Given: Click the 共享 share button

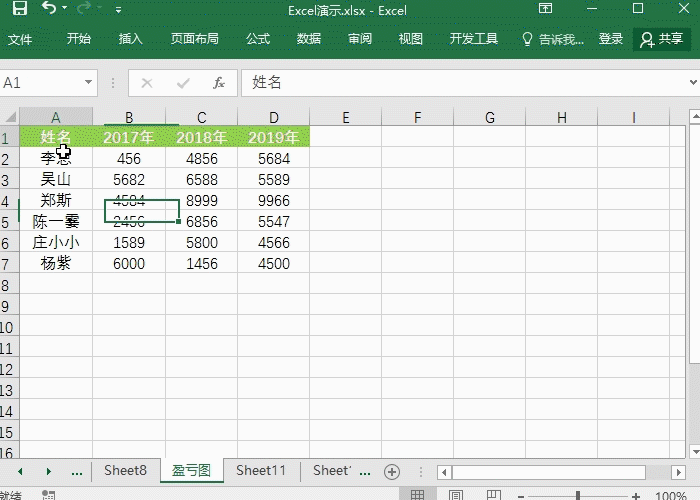Looking at the screenshot, I should (662, 39).
